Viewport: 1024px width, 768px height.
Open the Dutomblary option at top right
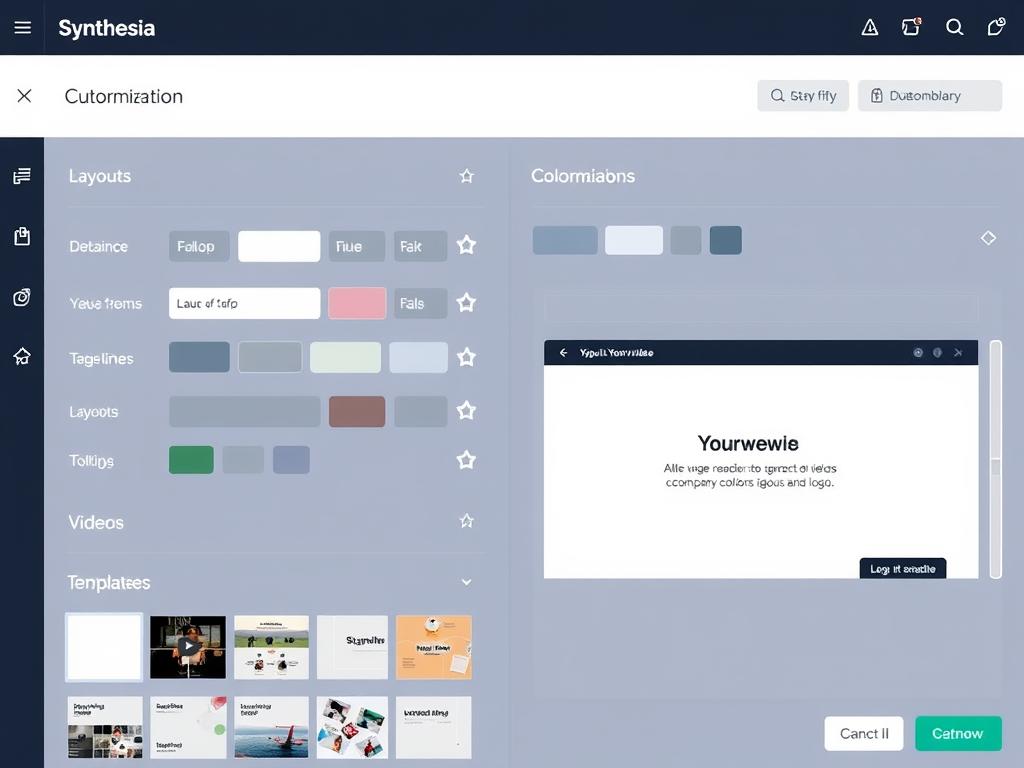point(929,95)
